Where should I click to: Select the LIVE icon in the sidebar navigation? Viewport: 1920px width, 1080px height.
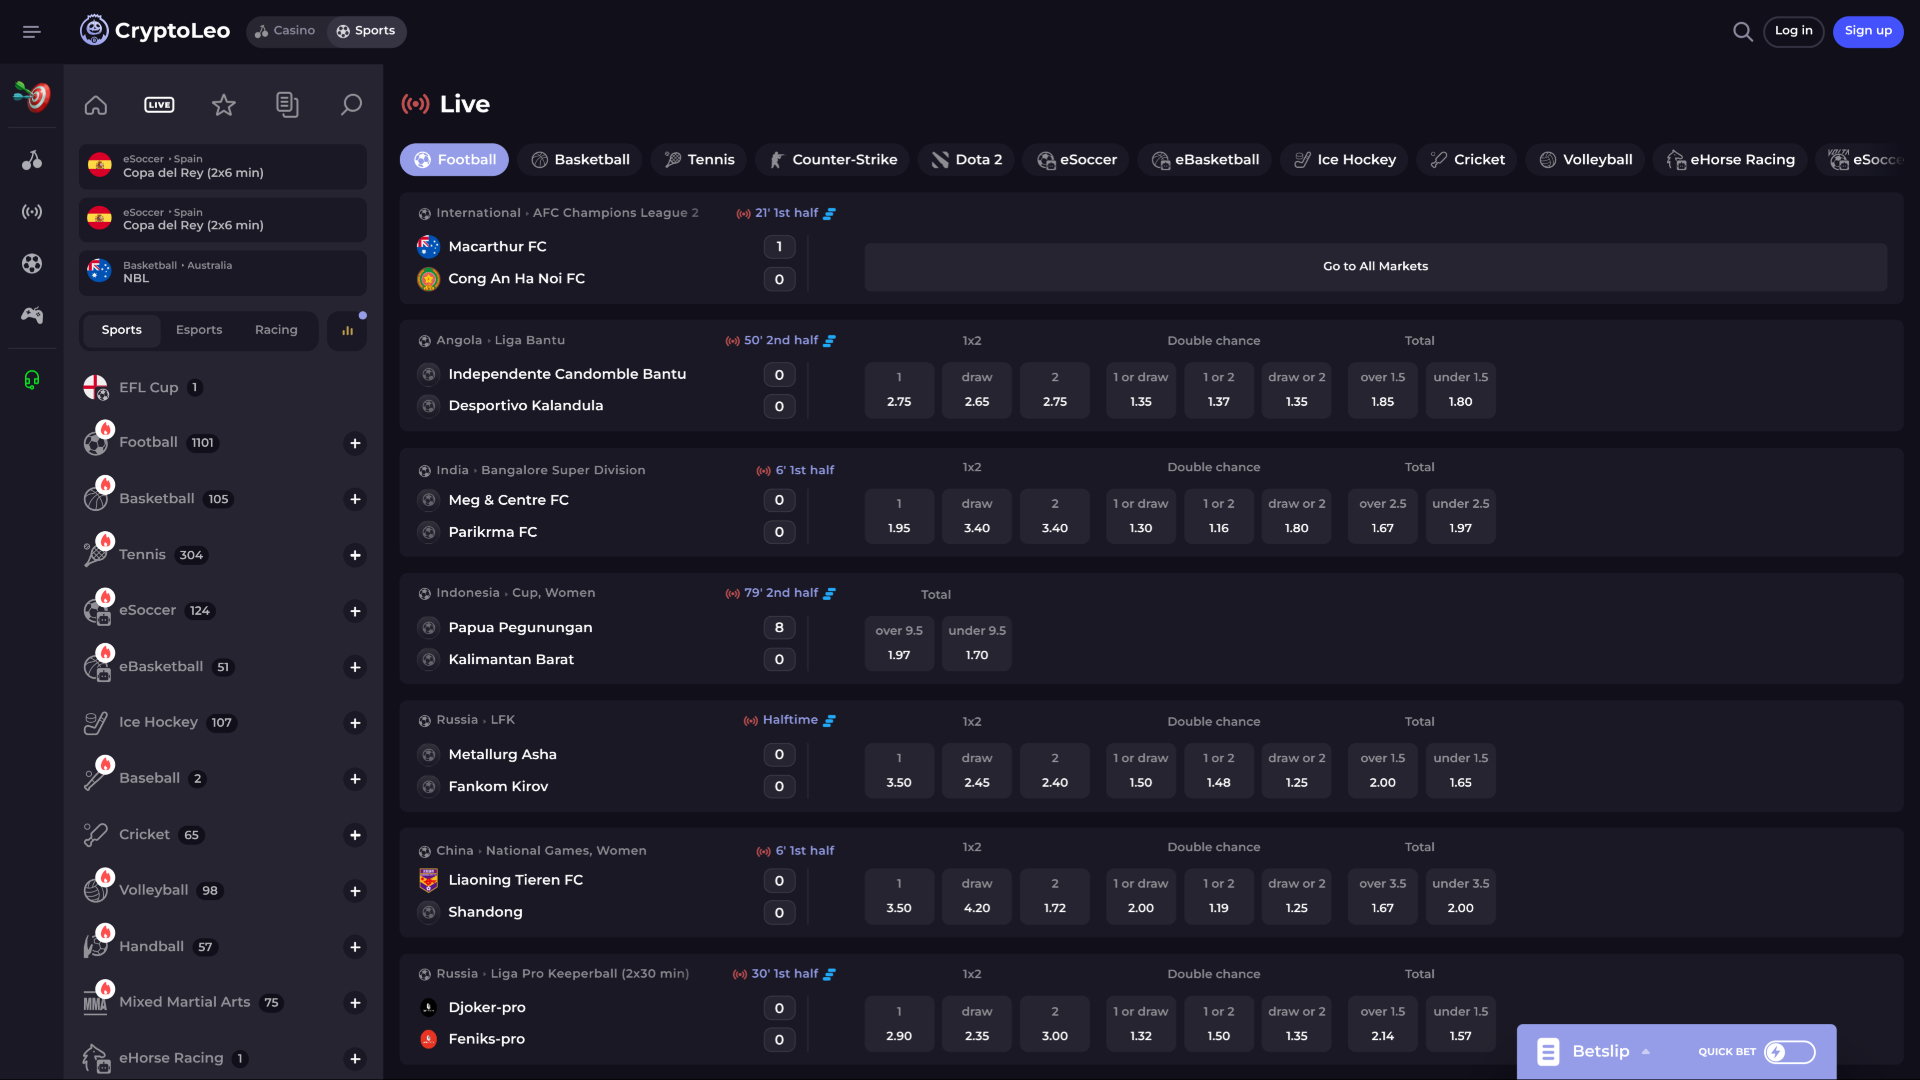click(159, 104)
